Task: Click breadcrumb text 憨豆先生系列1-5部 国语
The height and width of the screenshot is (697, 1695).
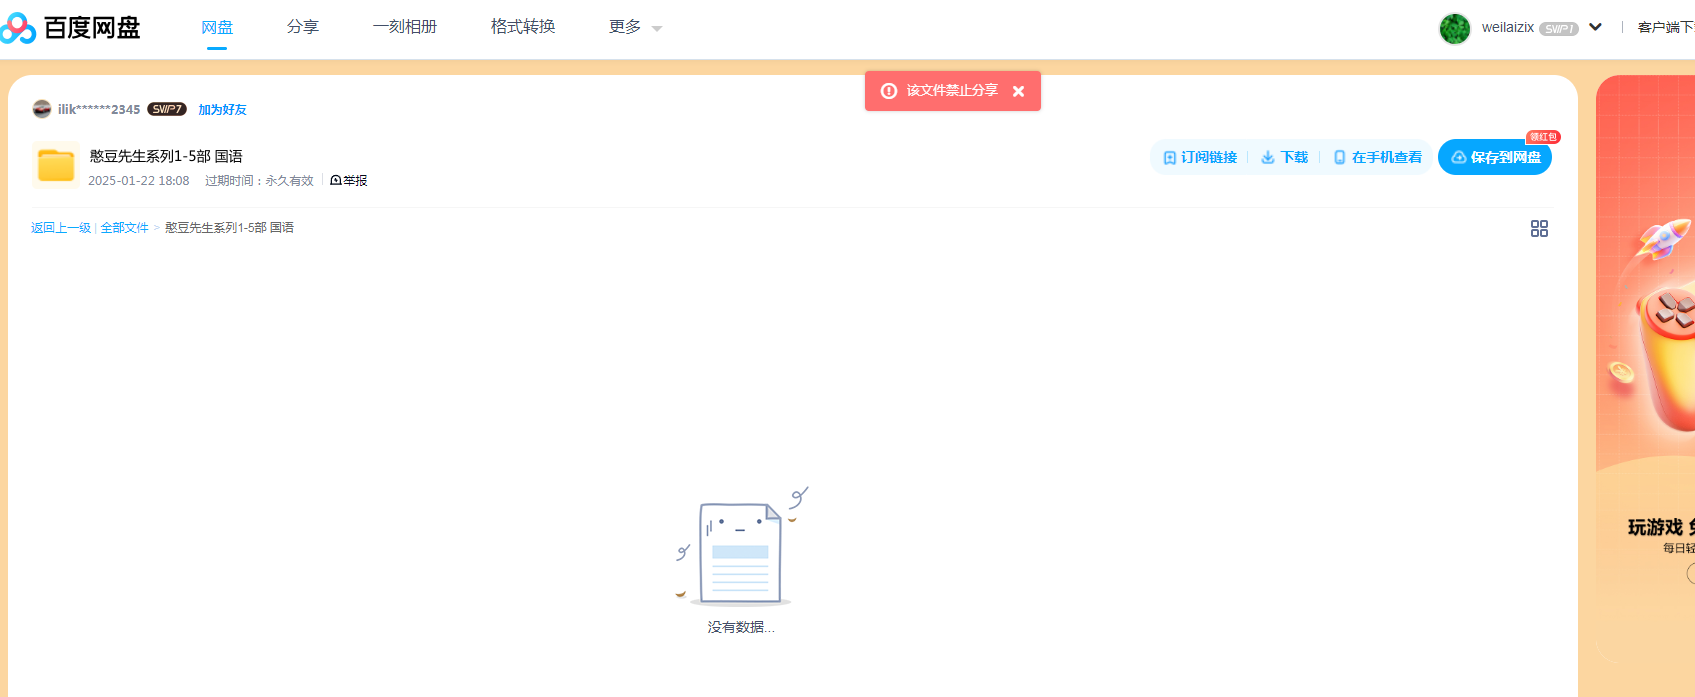Action: [229, 228]
